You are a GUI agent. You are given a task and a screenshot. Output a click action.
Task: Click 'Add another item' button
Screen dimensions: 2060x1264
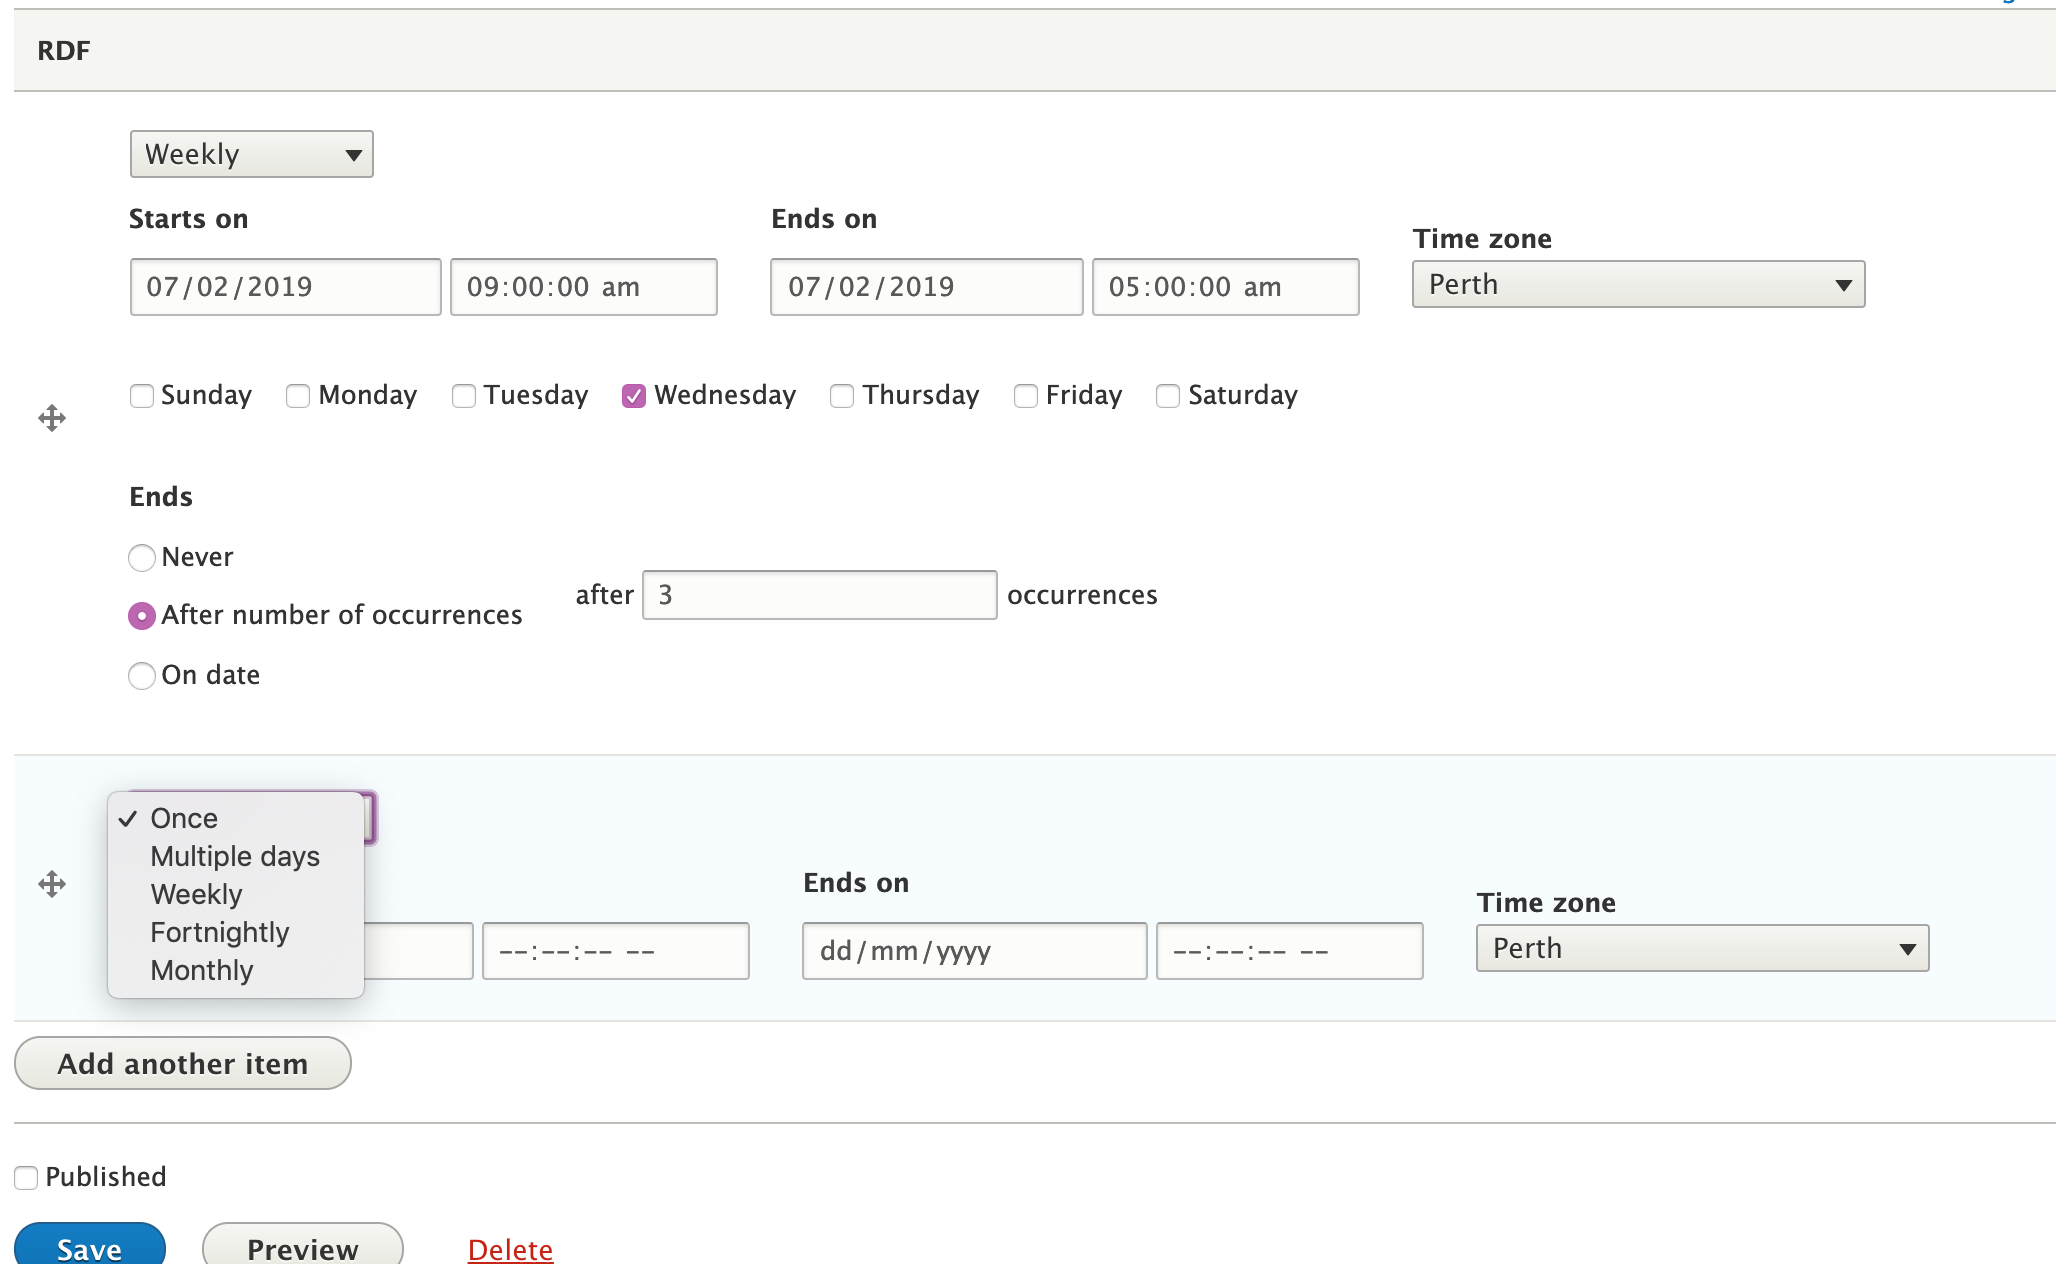click(x=182, y=1062)
